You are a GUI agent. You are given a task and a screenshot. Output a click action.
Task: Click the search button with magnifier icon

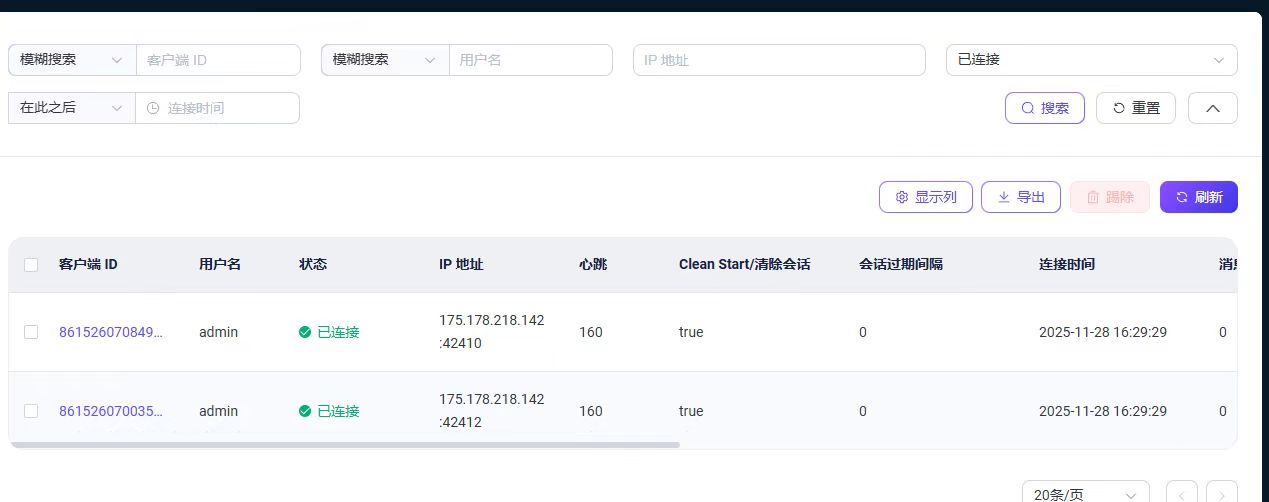click(x=1044, y=108)
